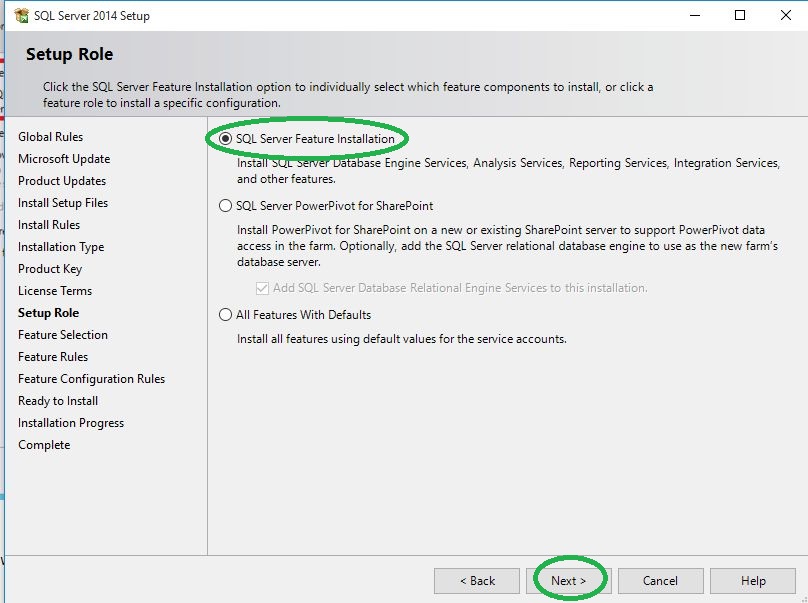Select Installation Type step in sidebar
The width and height of the screenshot is (808, 603).
[x=61, y=247]
